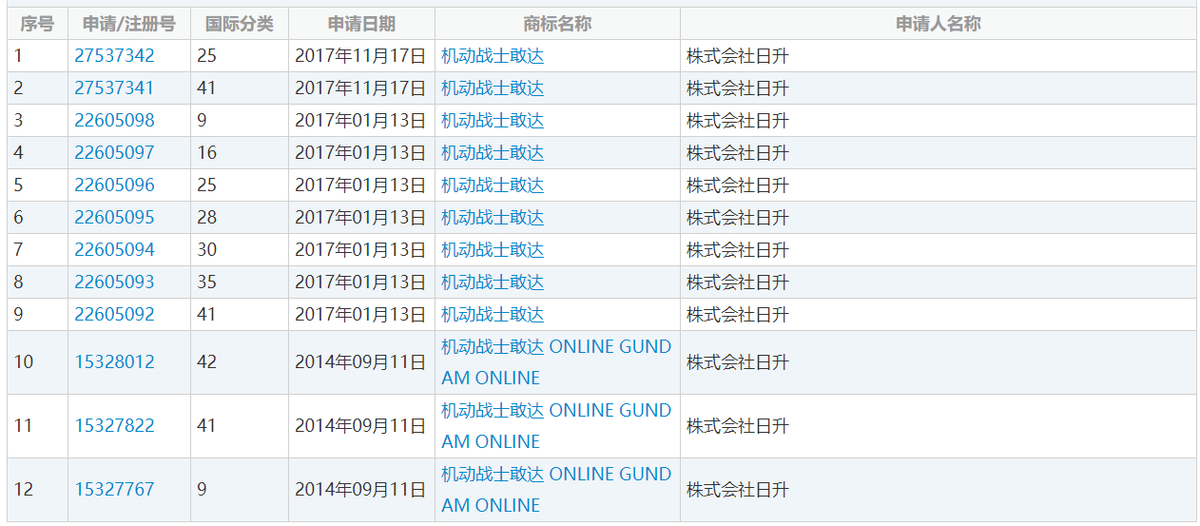
Task: Open registration number 27537342 link
Action: (x=114, y=56)
